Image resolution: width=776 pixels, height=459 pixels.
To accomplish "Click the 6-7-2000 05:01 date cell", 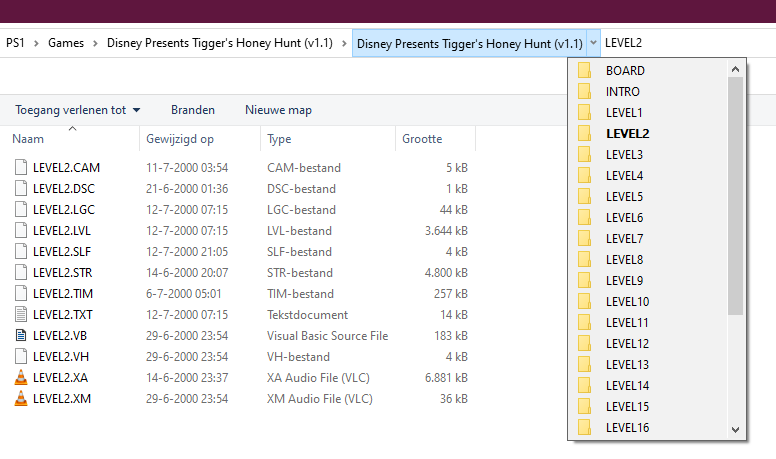I will tap(184, 294).
